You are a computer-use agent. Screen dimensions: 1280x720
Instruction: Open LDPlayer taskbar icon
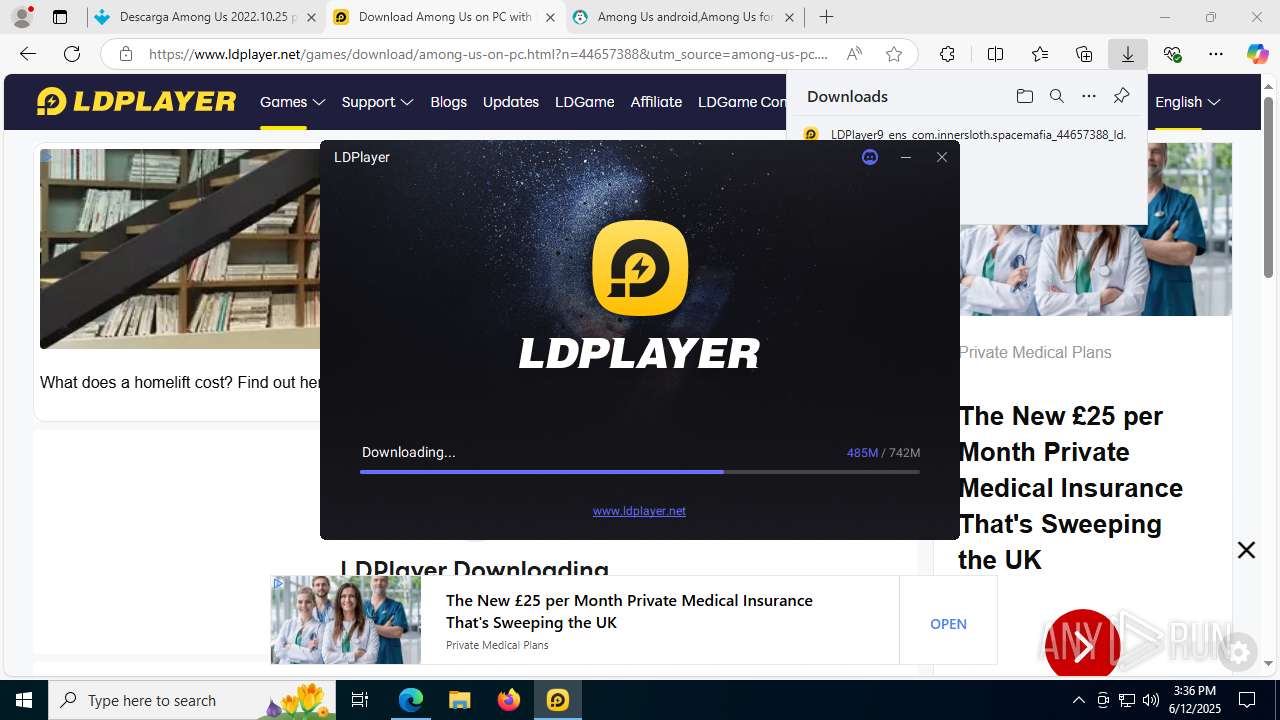click(x=558, y=700)
